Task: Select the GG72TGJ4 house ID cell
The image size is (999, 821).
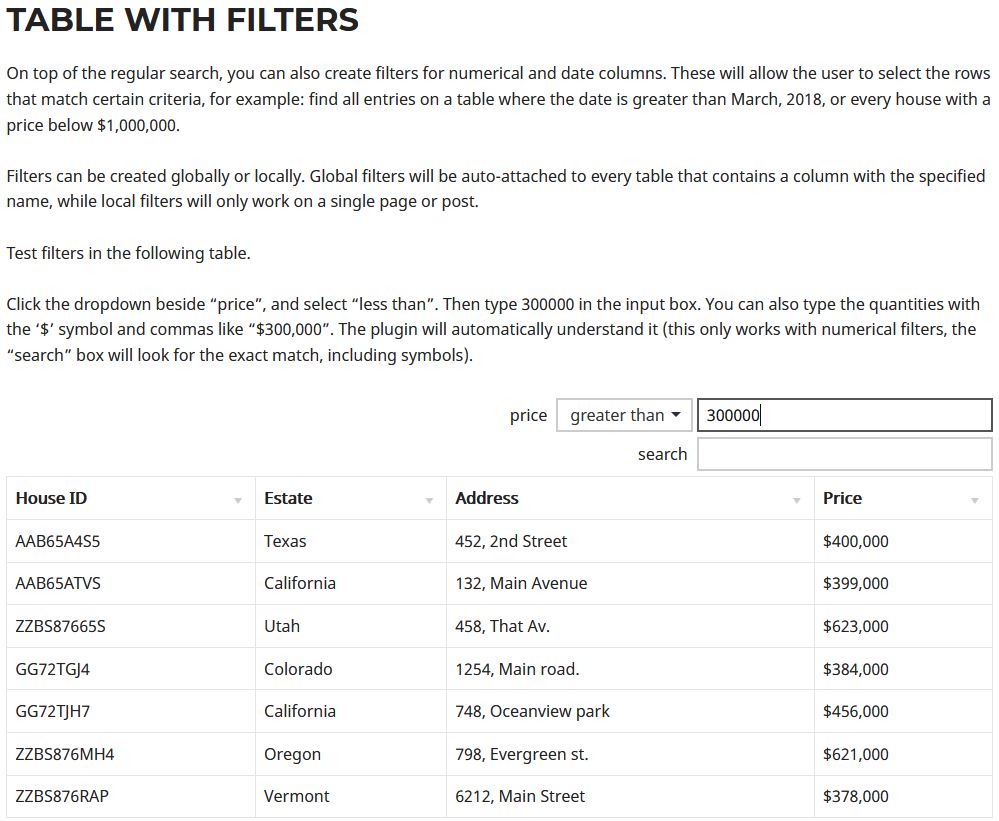Action: (53, 669)
